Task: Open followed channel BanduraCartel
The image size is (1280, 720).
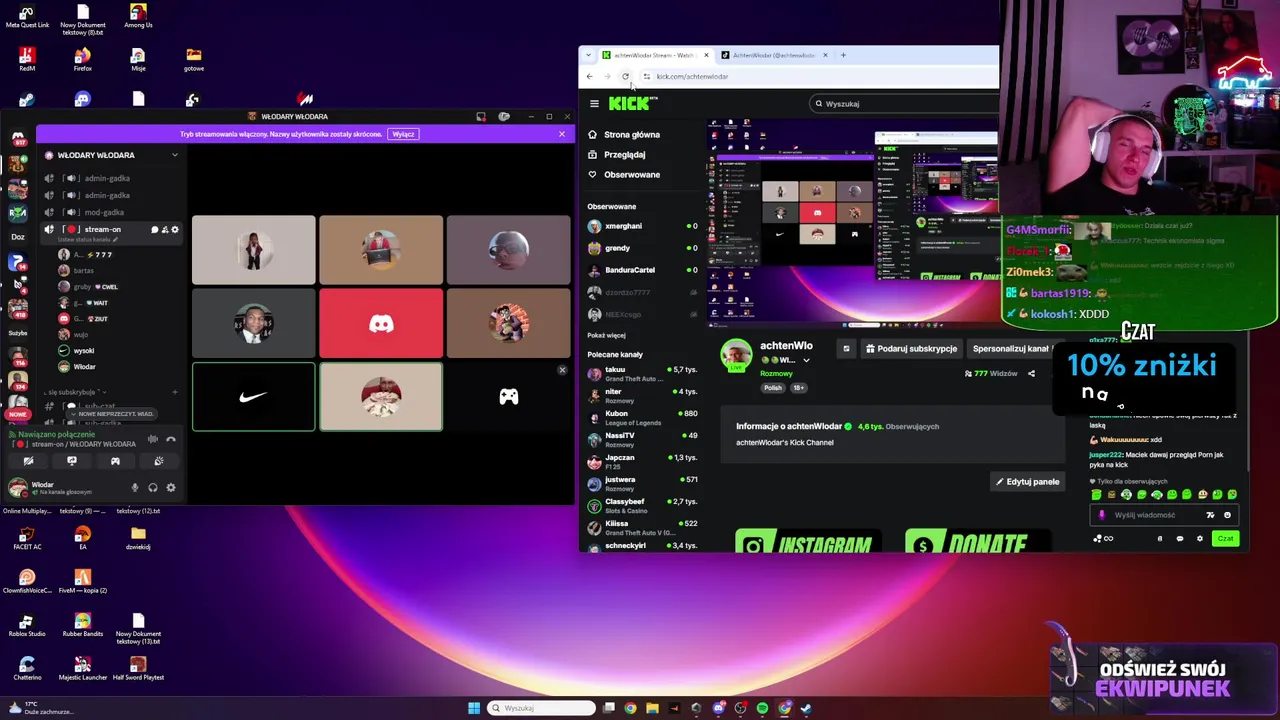Action: (642, 270)
